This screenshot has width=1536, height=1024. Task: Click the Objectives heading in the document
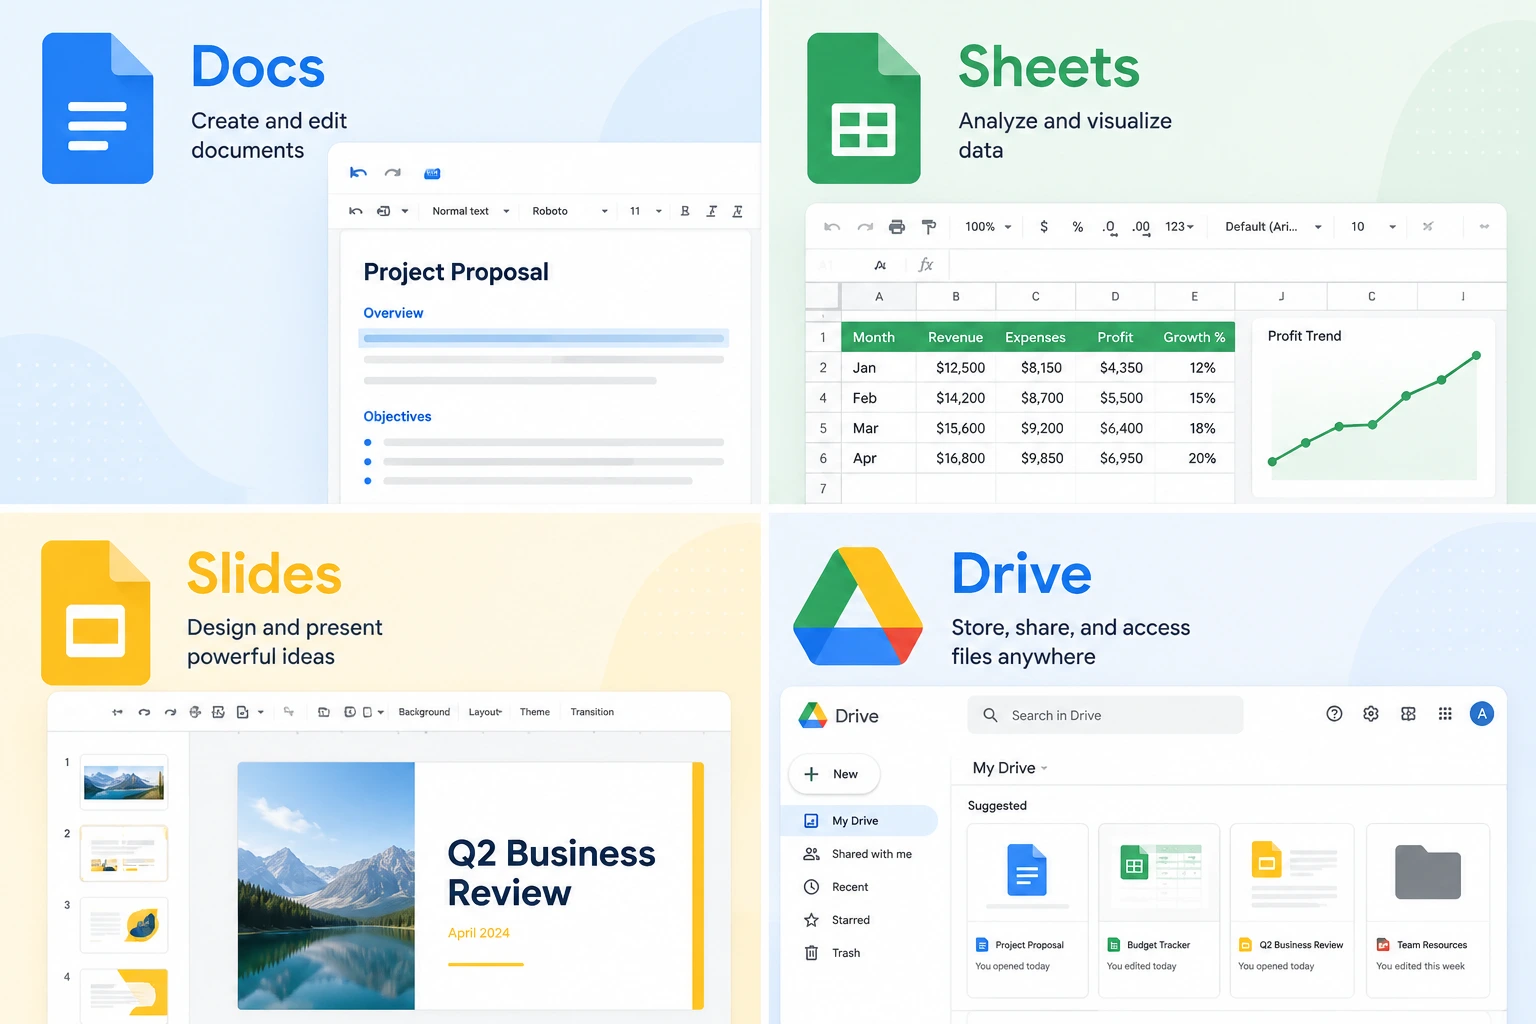click(x=397, y=416)
